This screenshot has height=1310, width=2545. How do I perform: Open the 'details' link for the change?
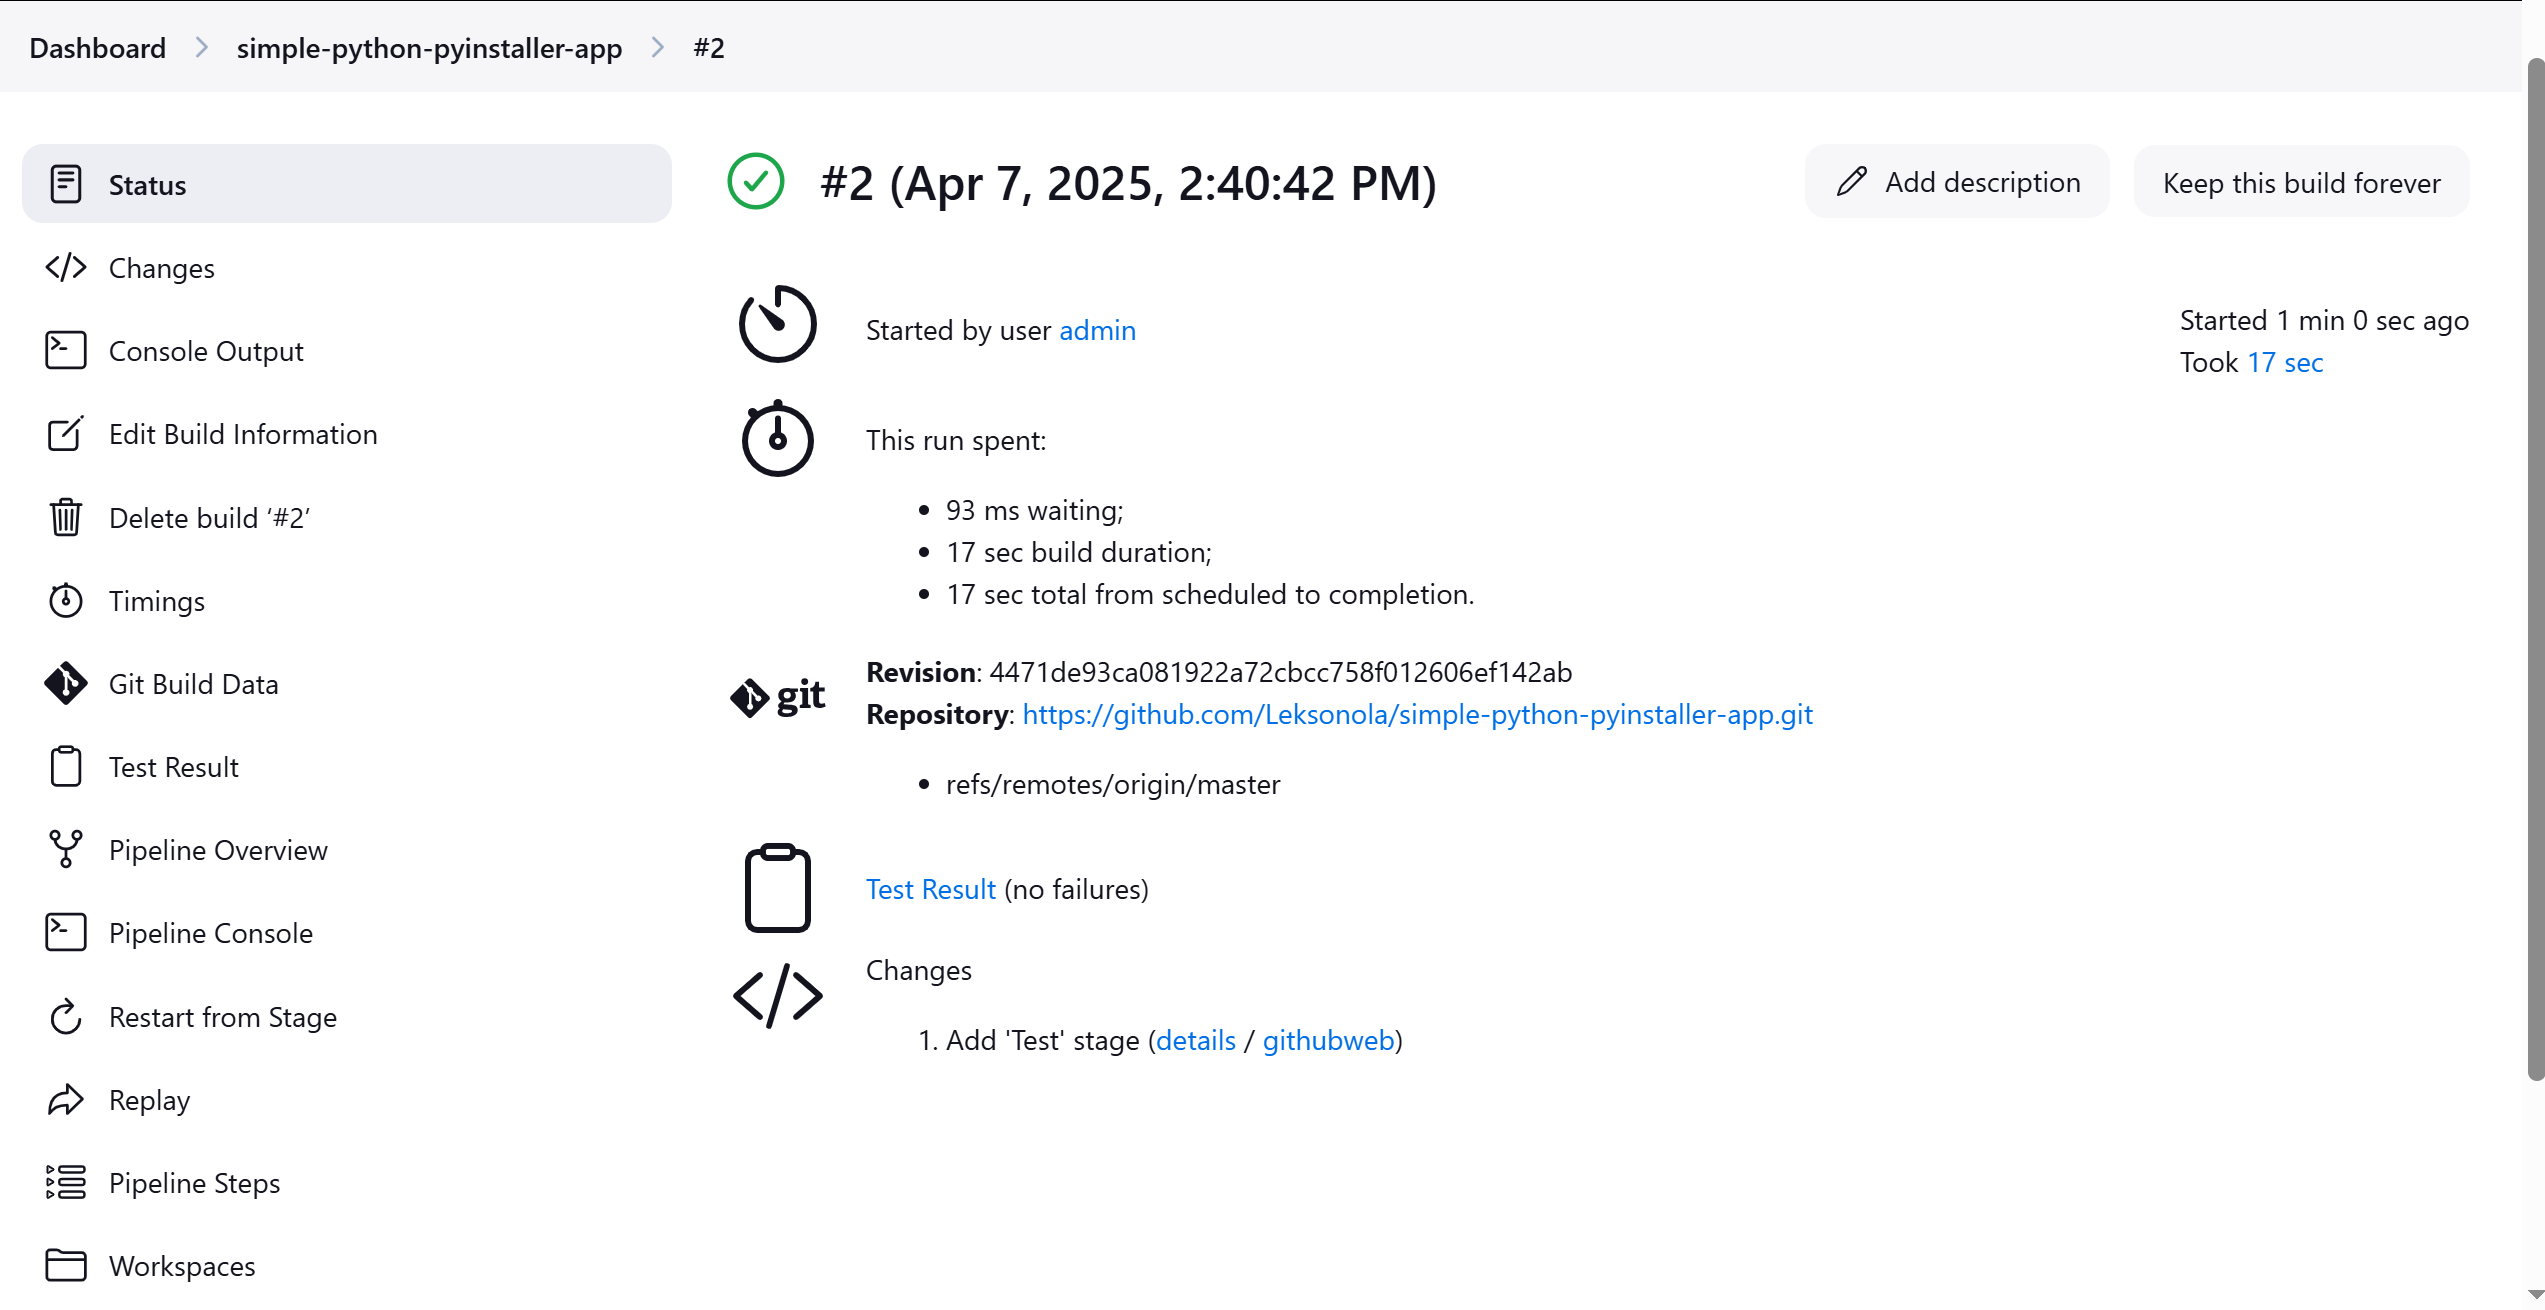click(1196, 1040)
